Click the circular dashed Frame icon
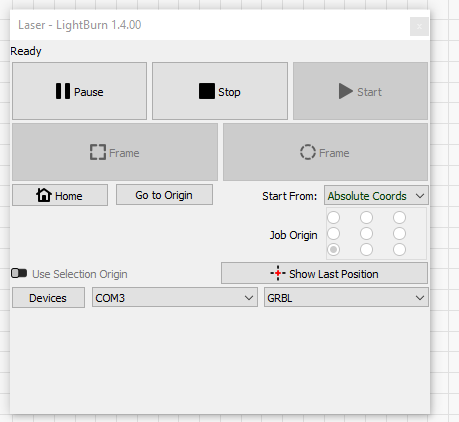This screenshot has width=459, height=422. click(x=308, y=152)
